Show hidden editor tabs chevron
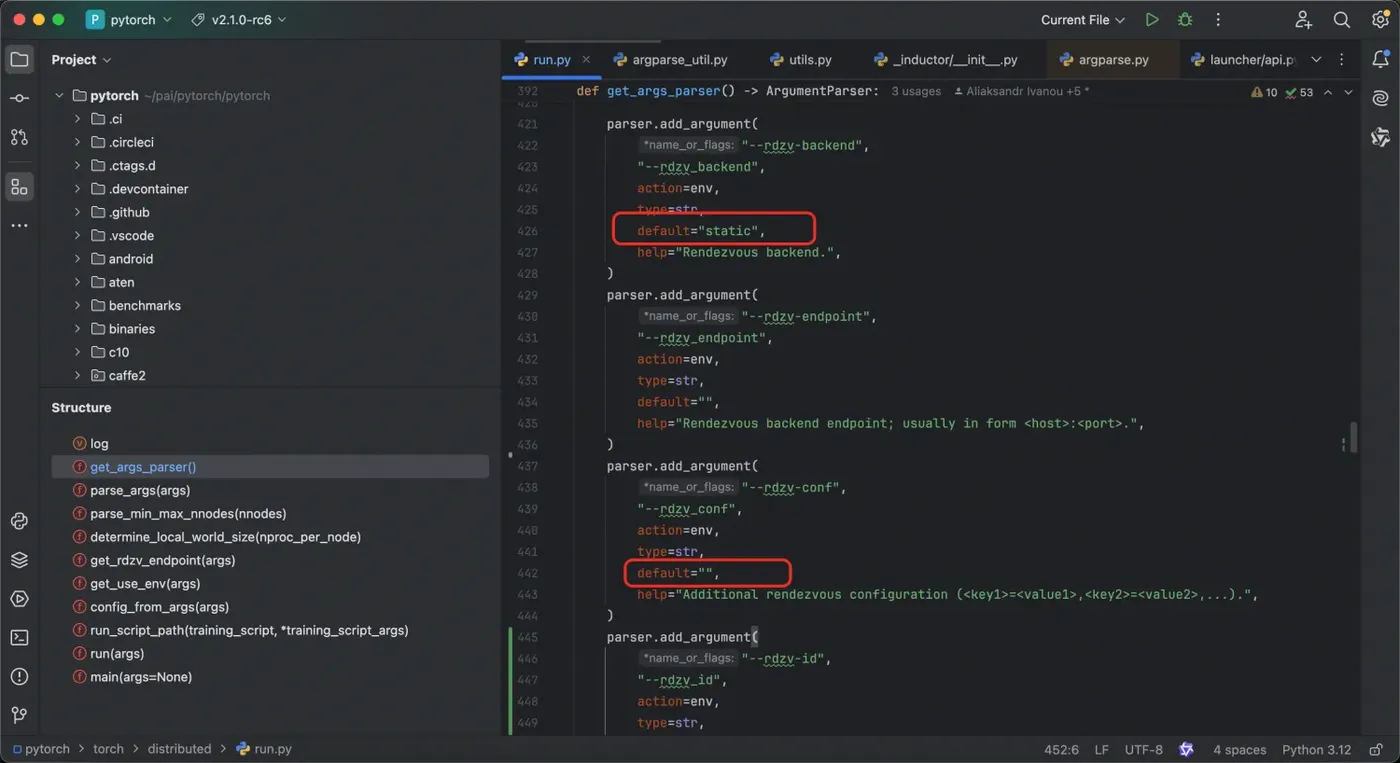 pyautogui.click(x=1316, y=60)
